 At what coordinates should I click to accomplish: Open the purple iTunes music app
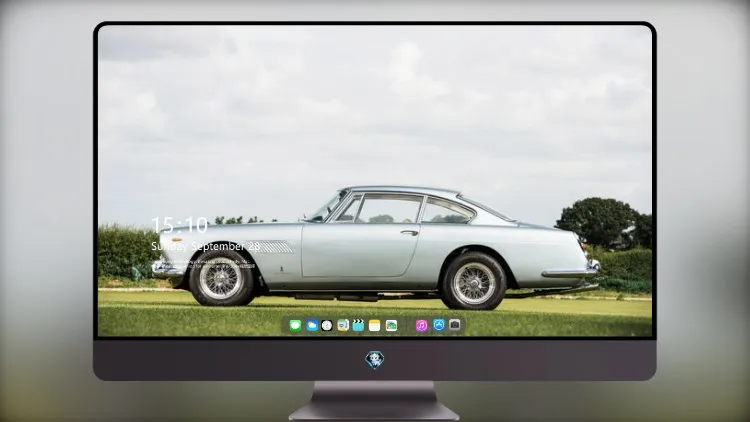tap(421, 326)
